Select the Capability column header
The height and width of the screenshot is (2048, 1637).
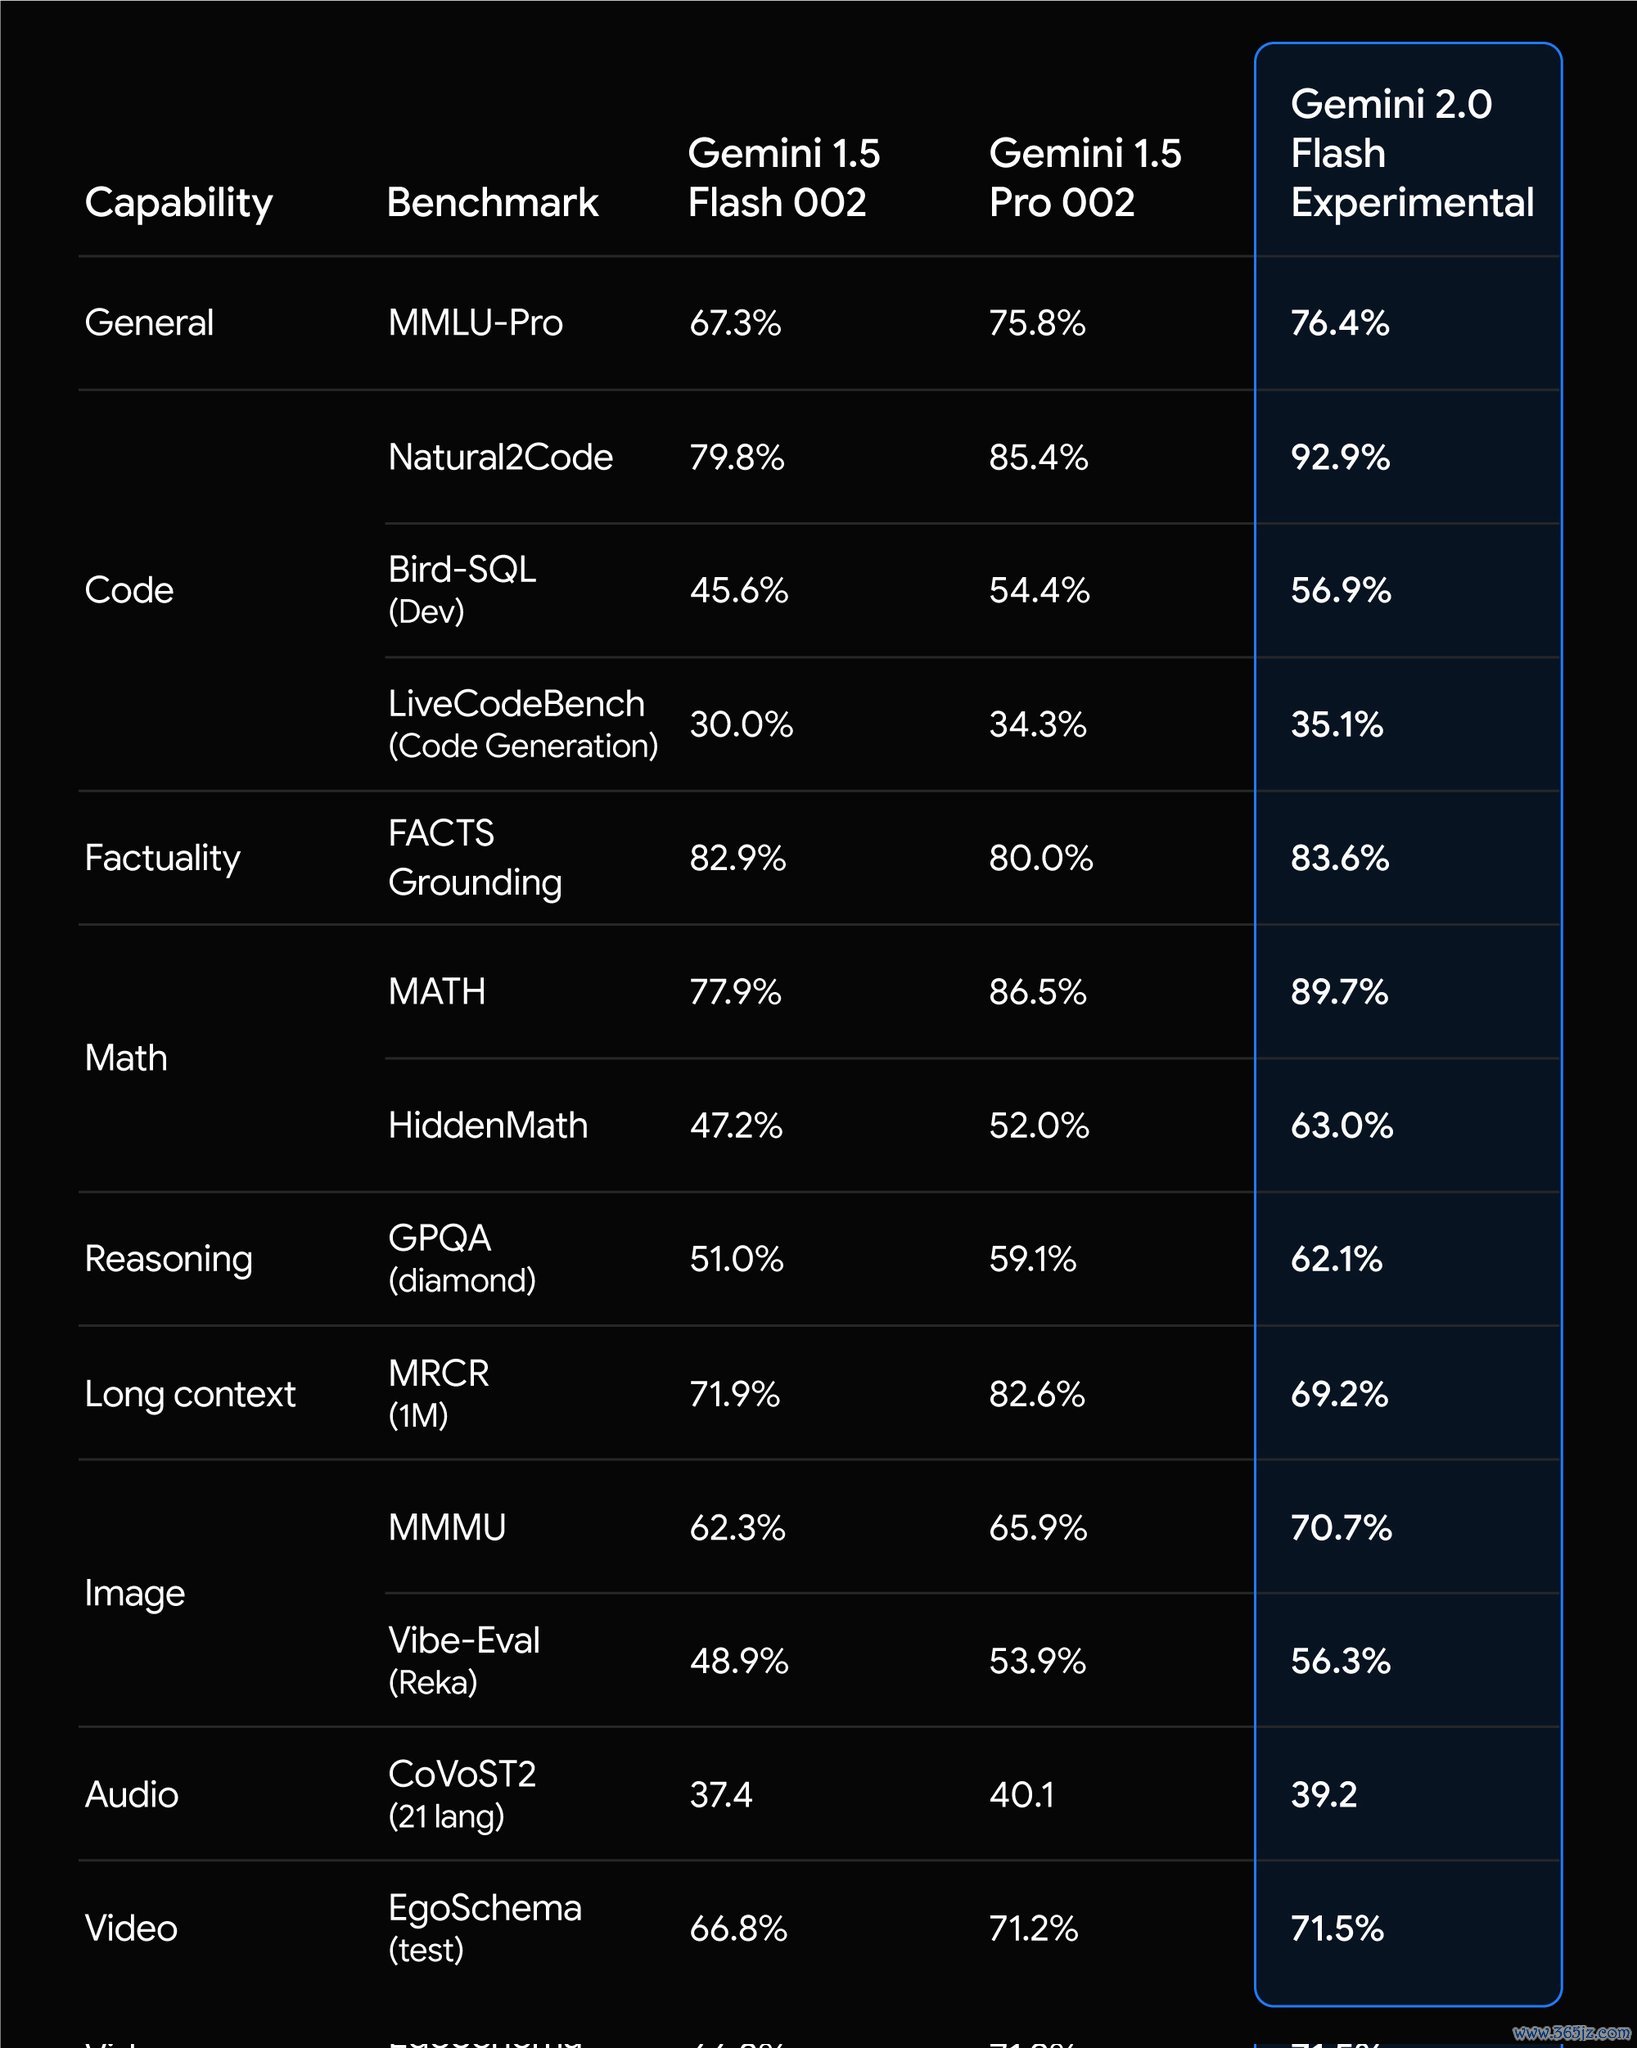point(179,203)
